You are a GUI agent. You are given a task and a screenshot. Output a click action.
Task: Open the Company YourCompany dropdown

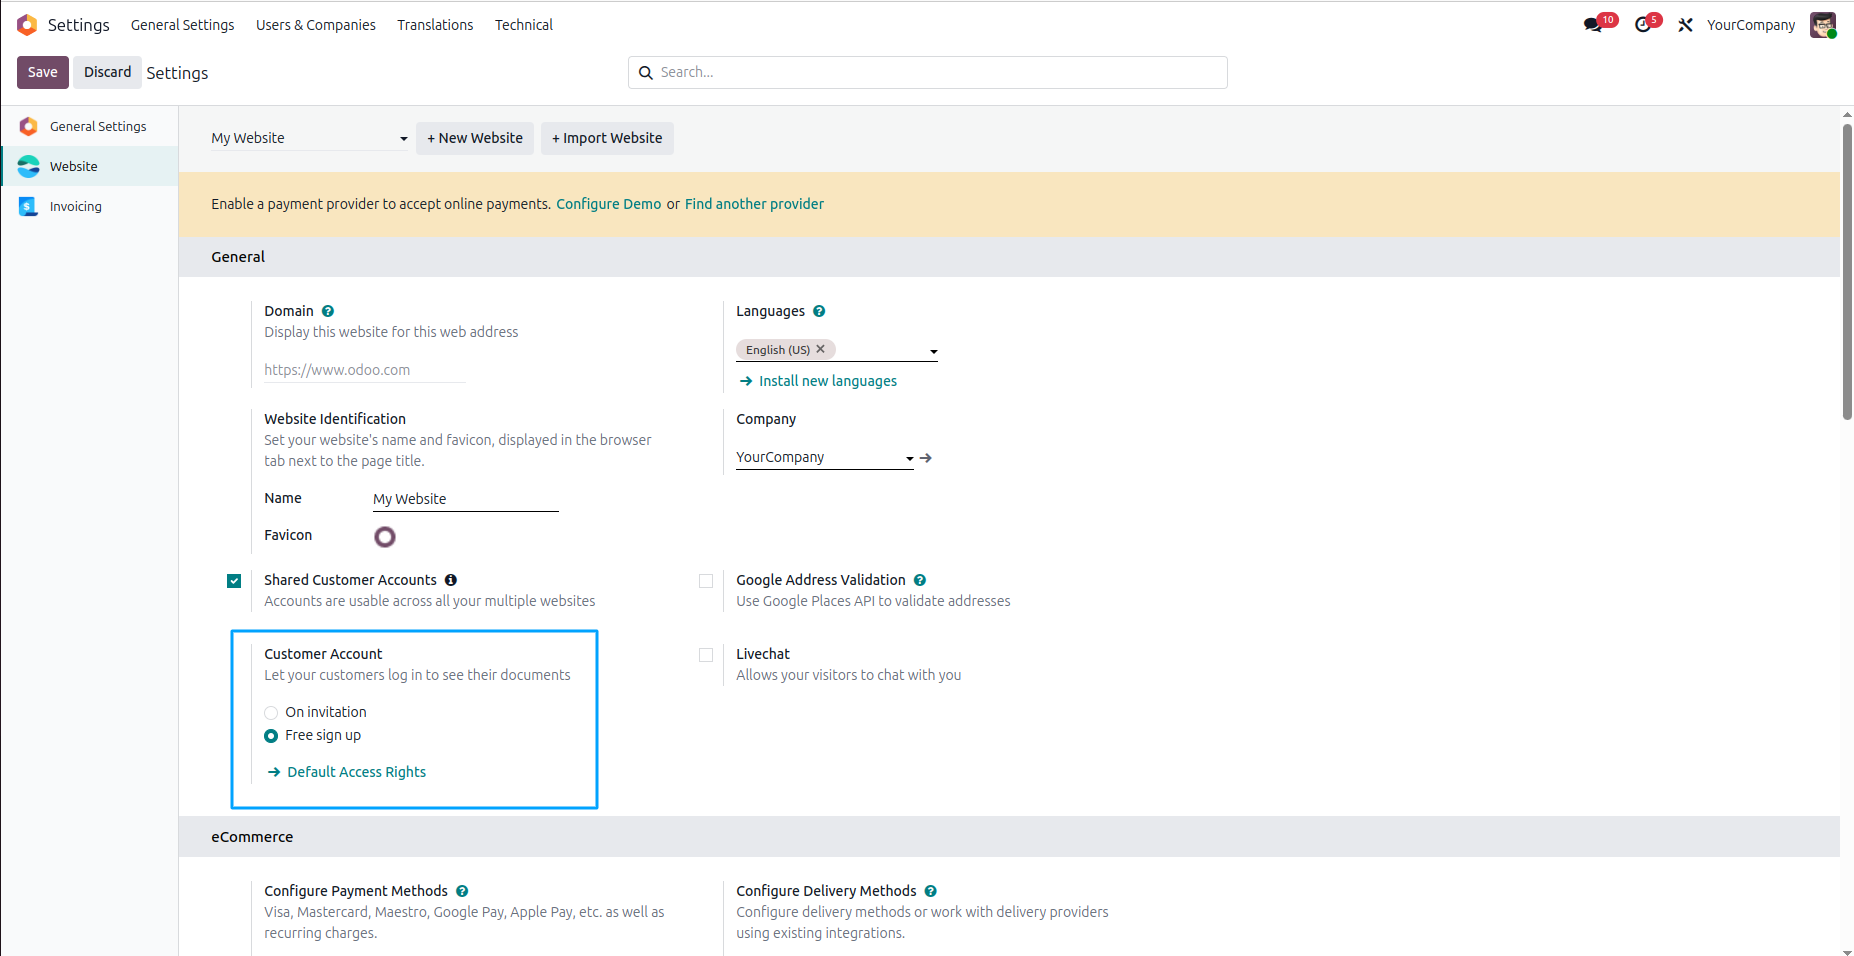(x=825, y=457)
